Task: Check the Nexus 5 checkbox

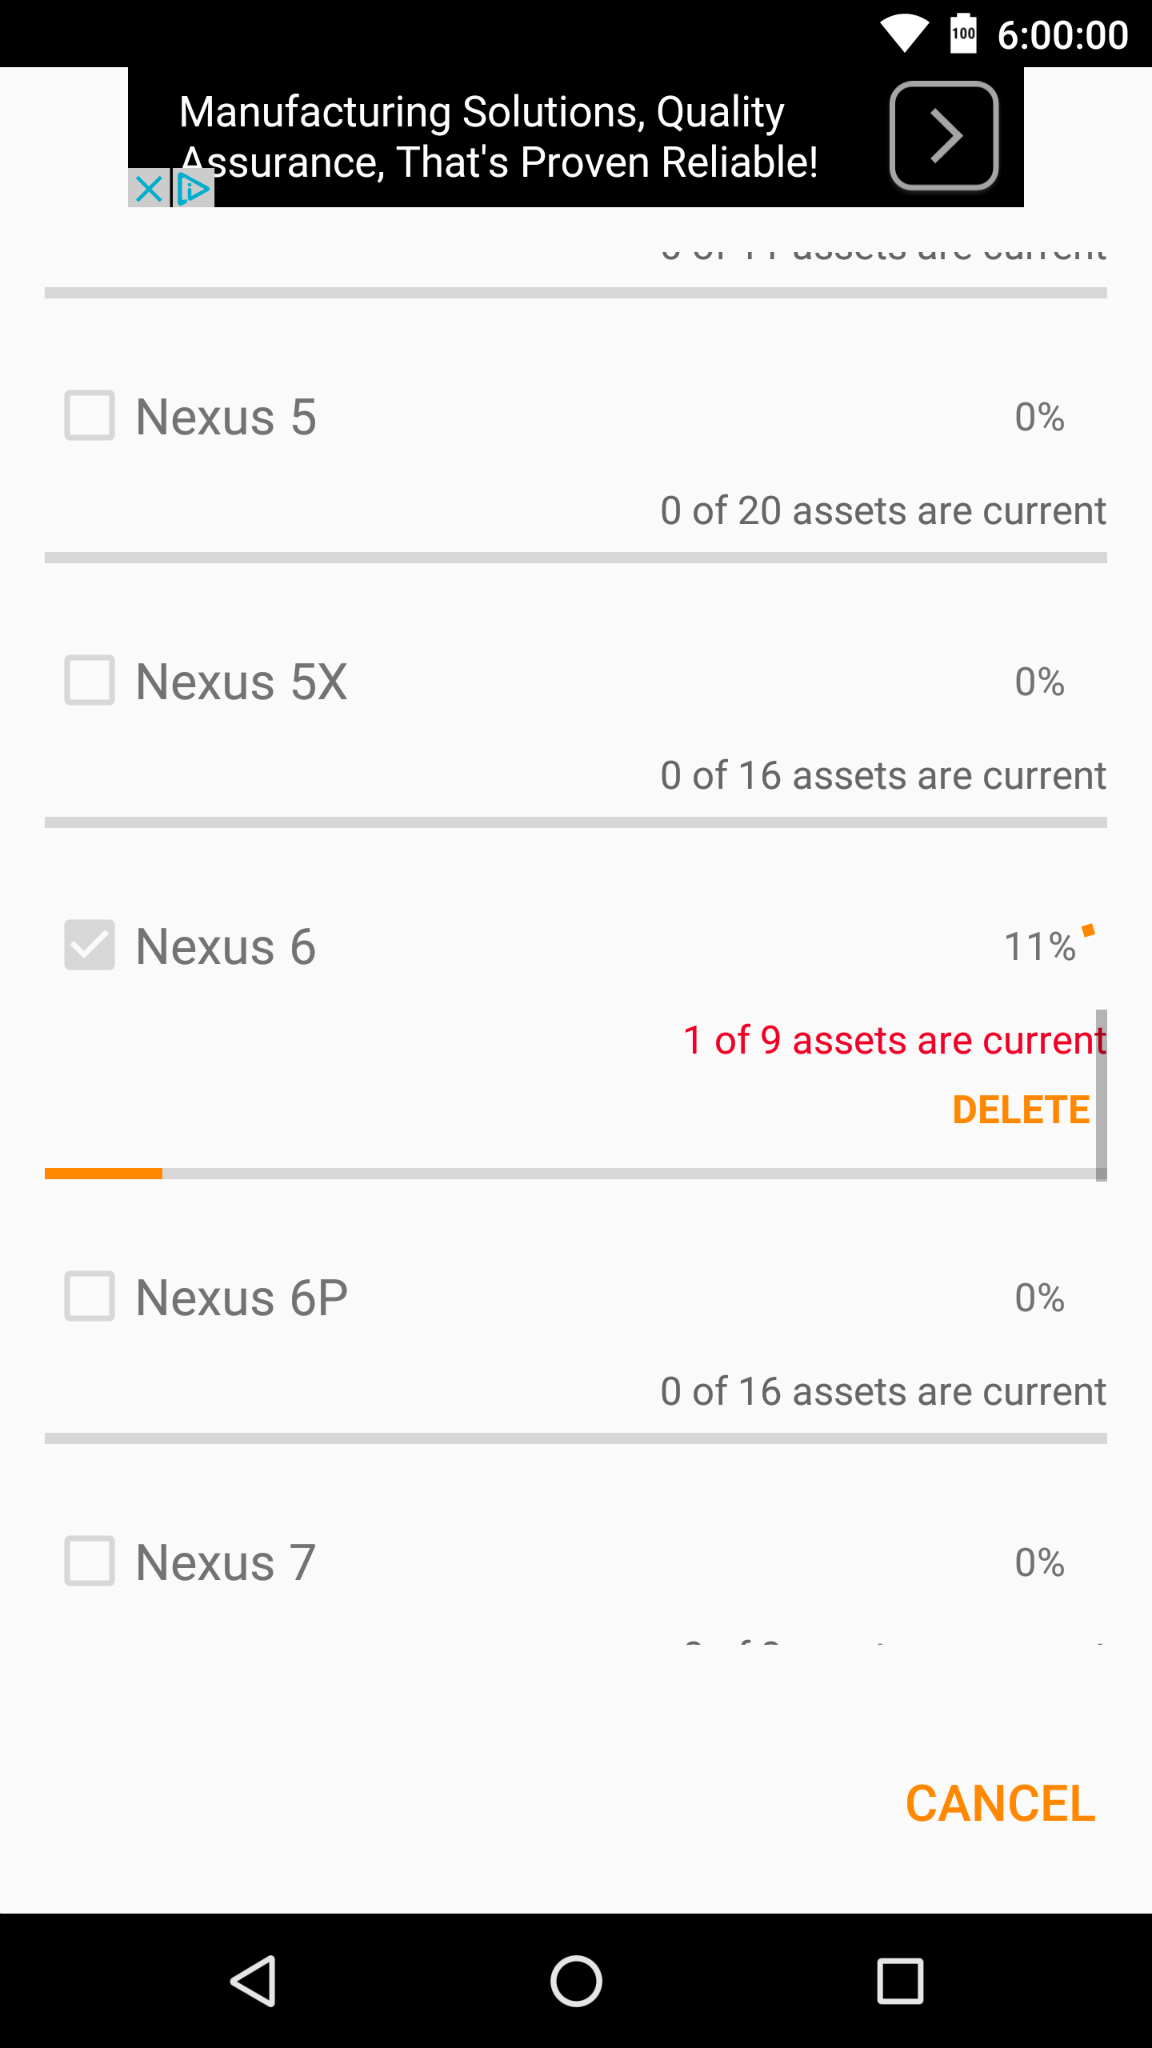Action: point(90,416)
